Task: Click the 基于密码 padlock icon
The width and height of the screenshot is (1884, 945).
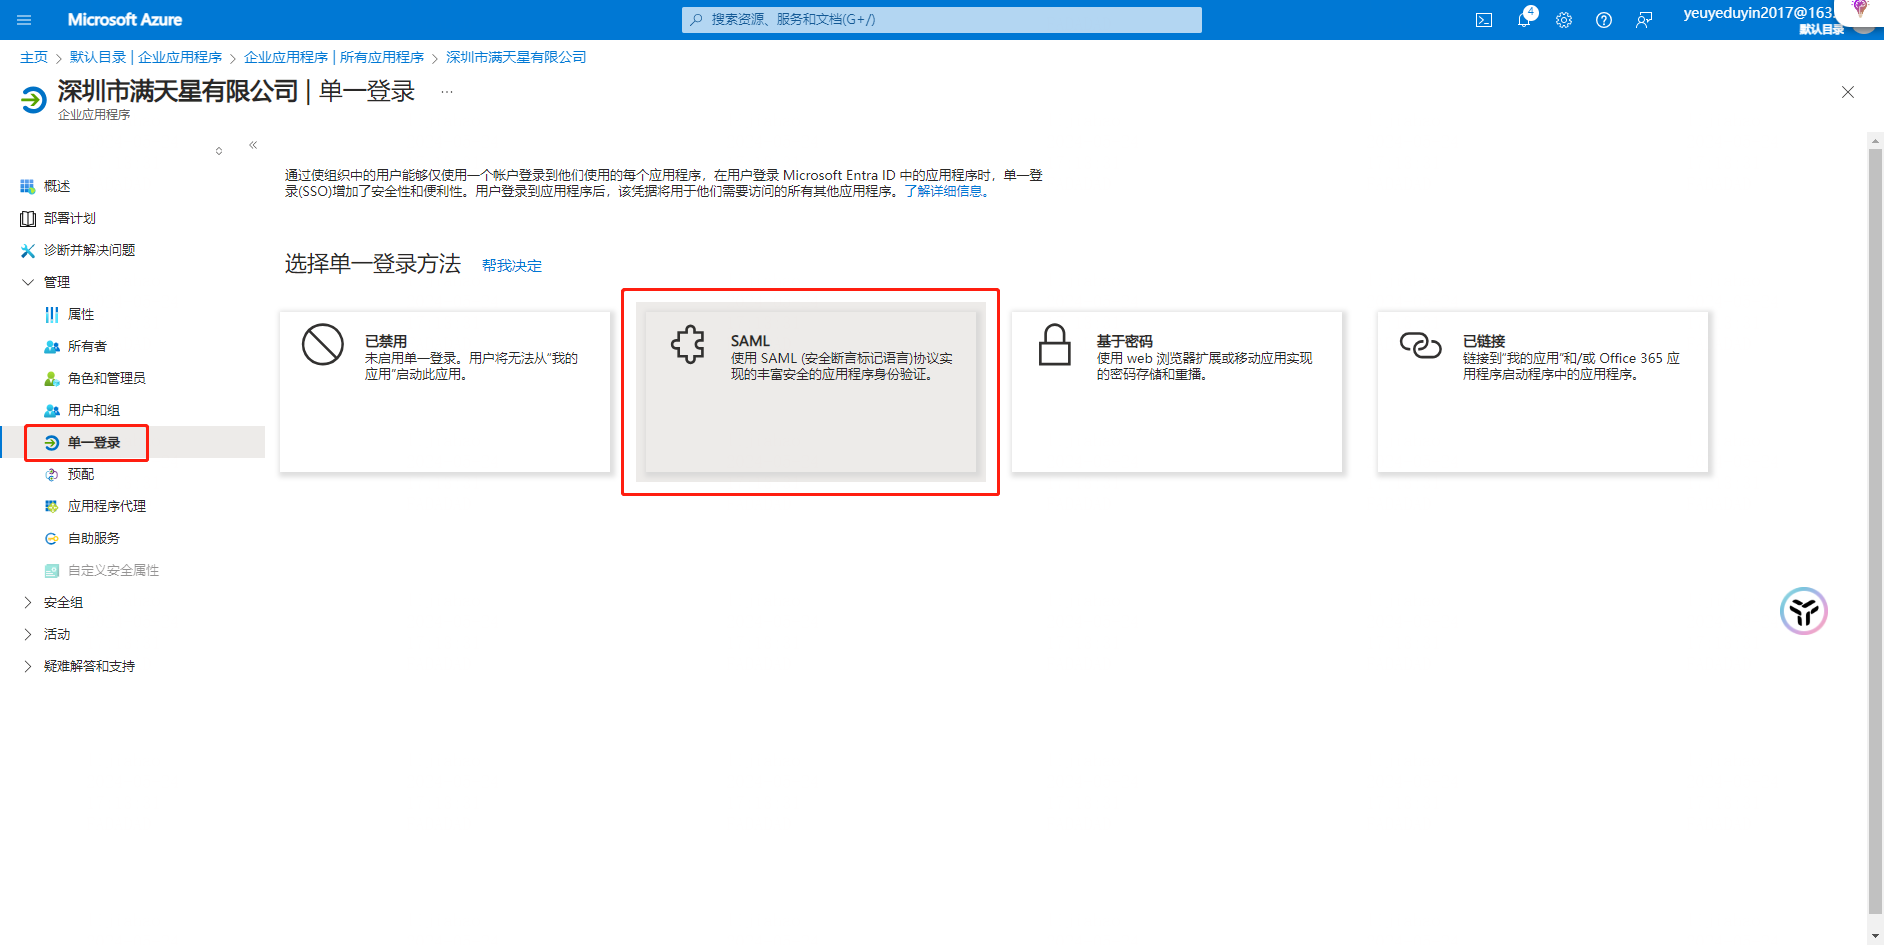Action: coord(1055,345)
